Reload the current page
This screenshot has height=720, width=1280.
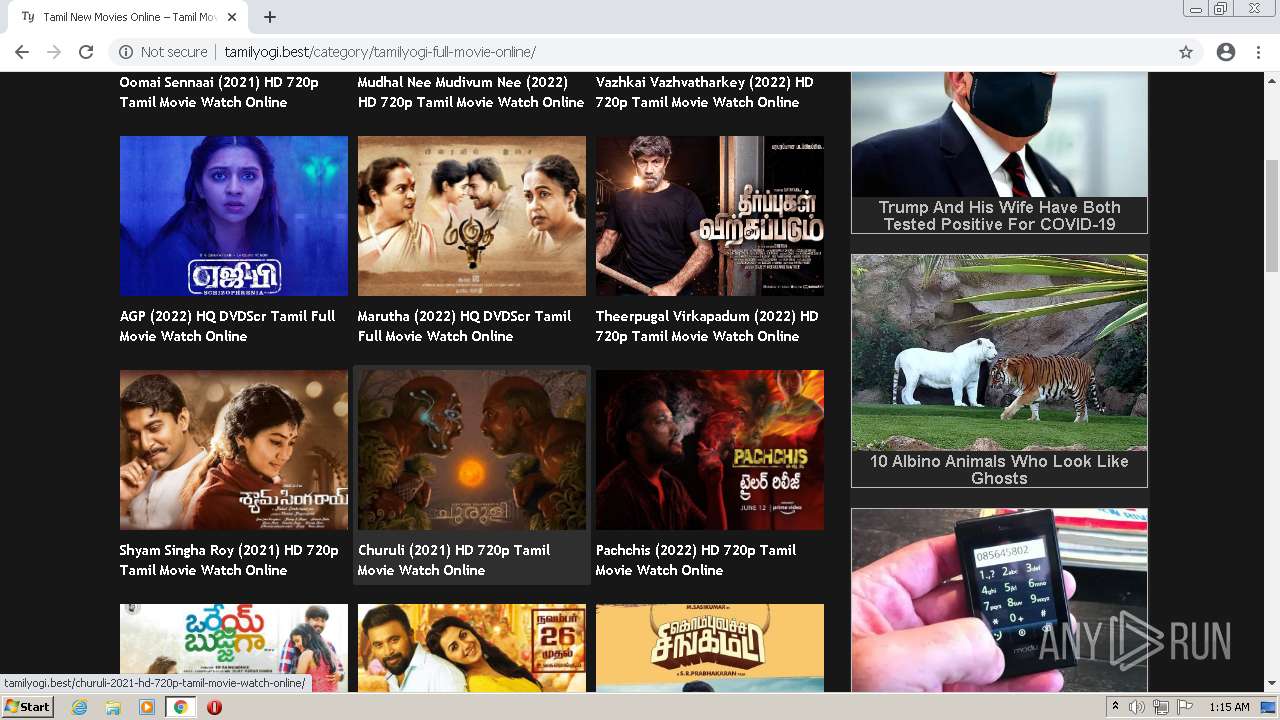pos(86,52)
